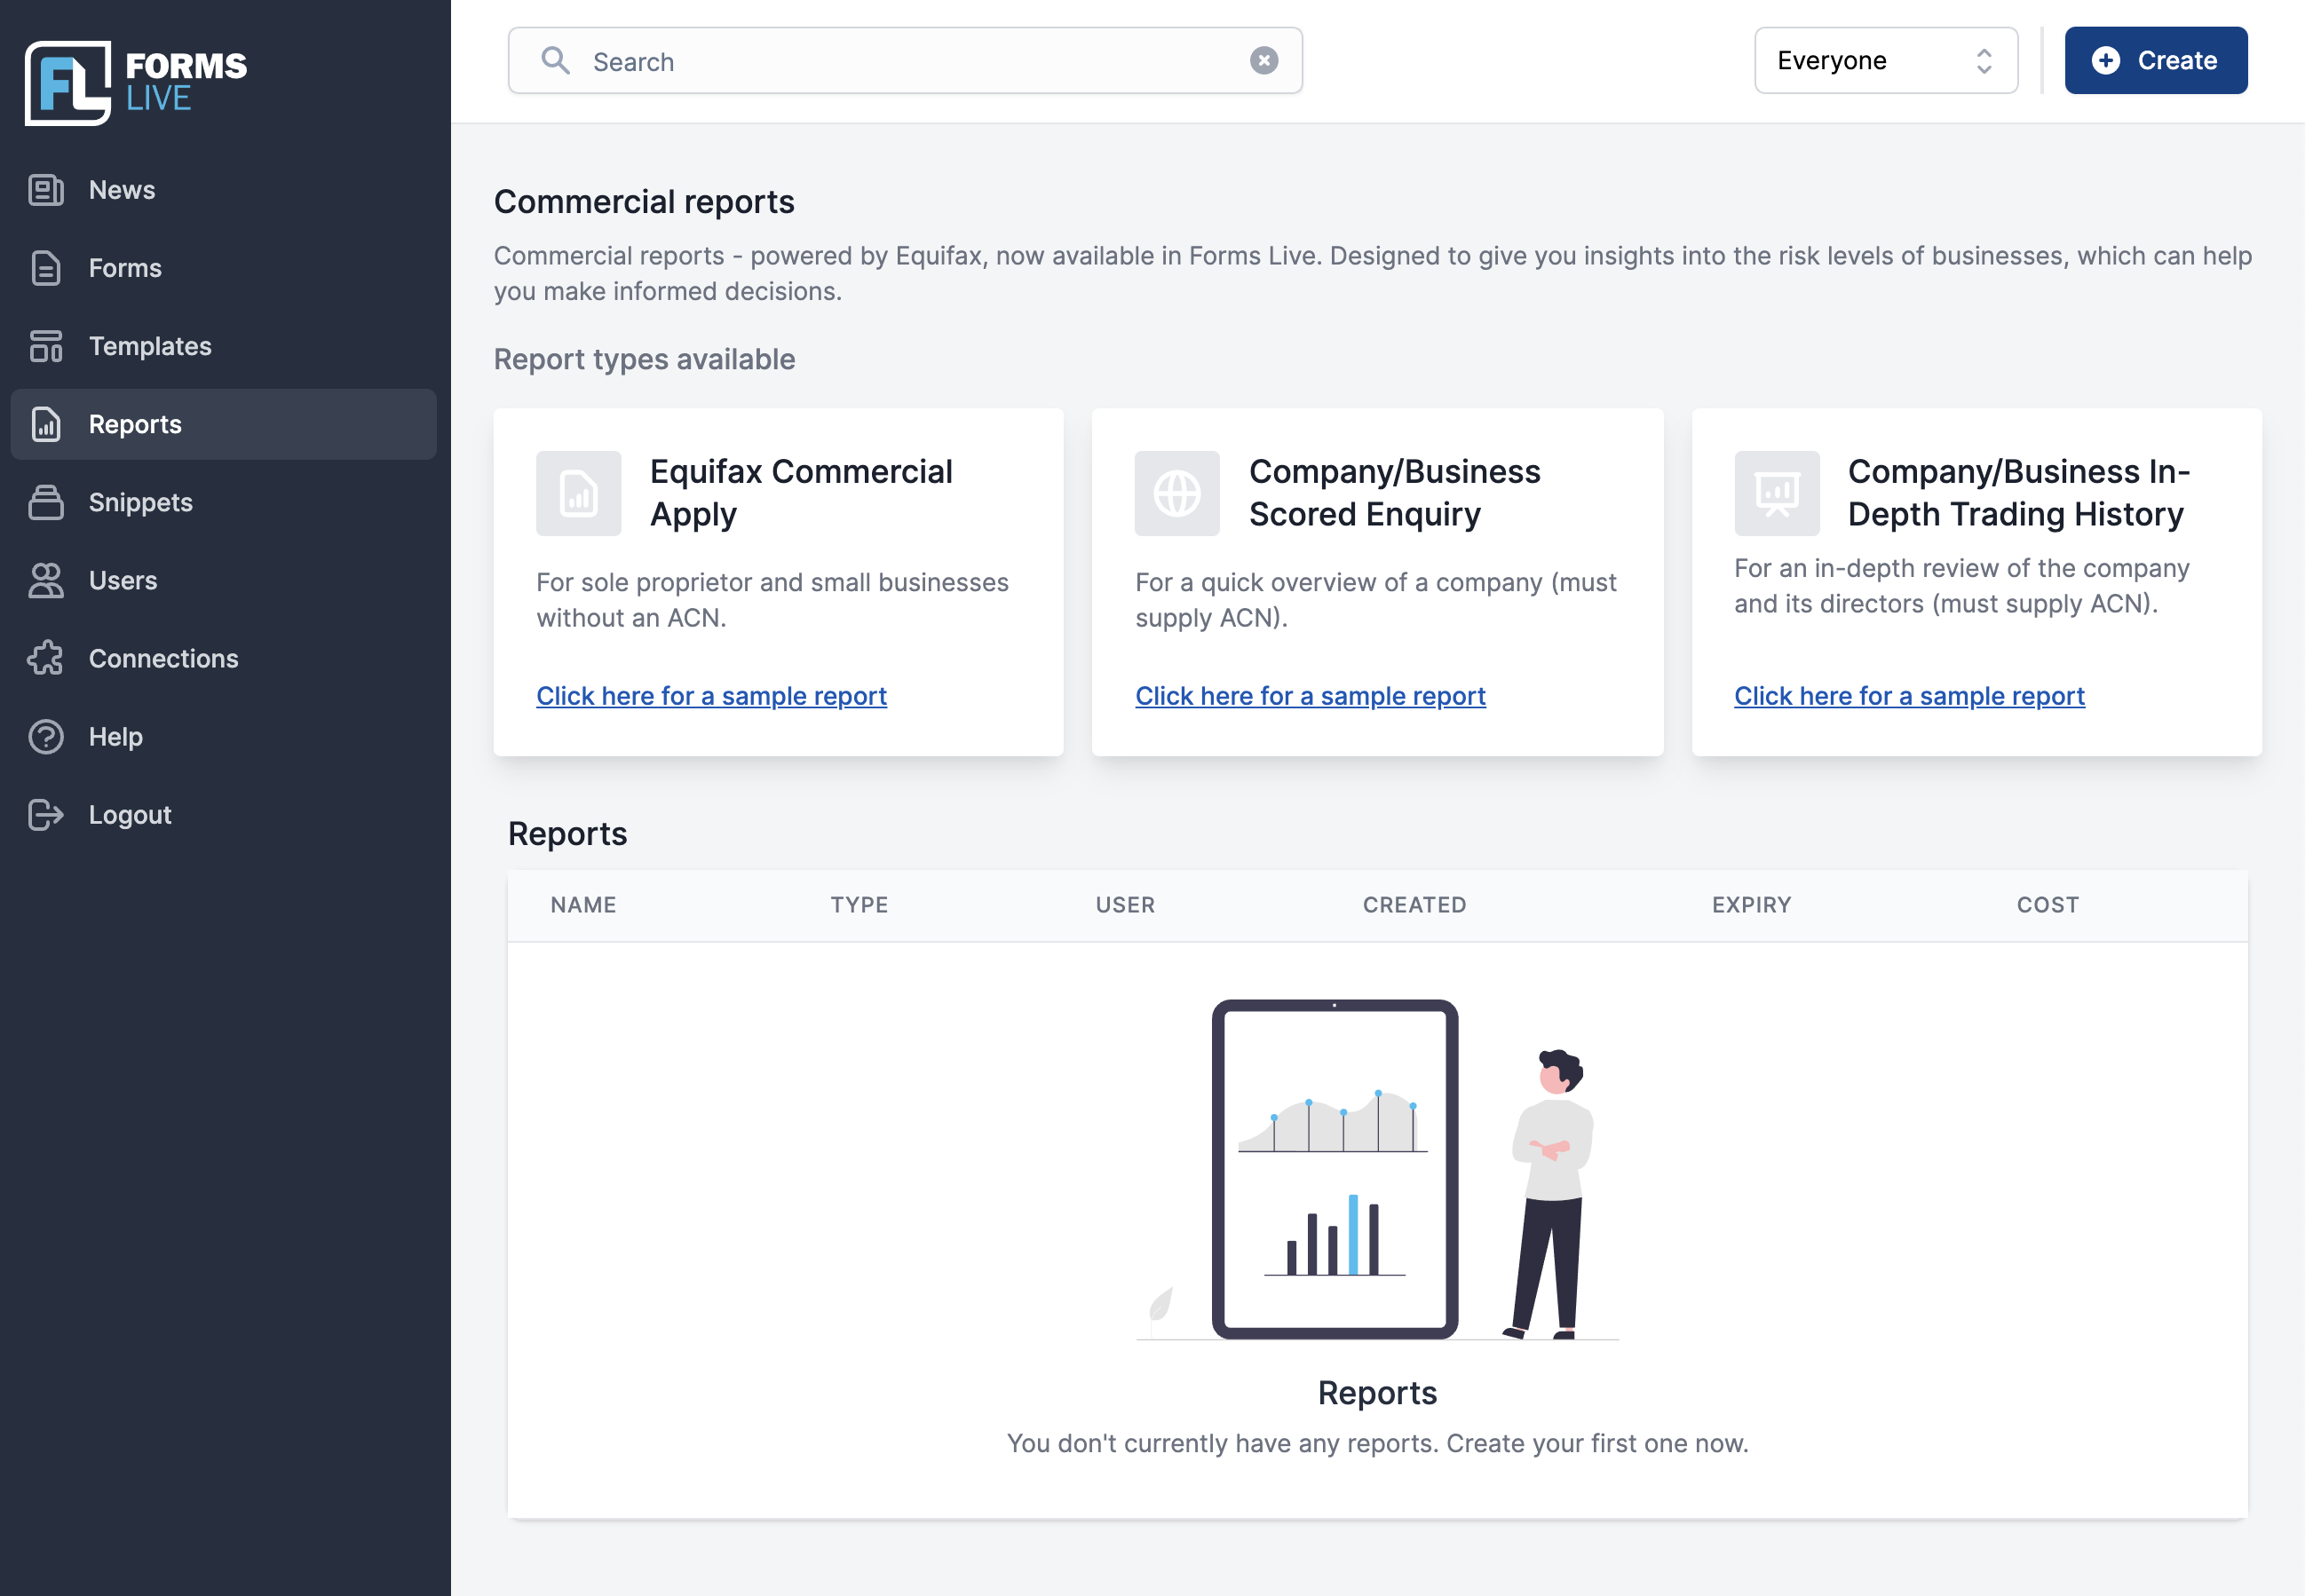
Task: Clear the search field with X icon
Action: (1264, 61)
